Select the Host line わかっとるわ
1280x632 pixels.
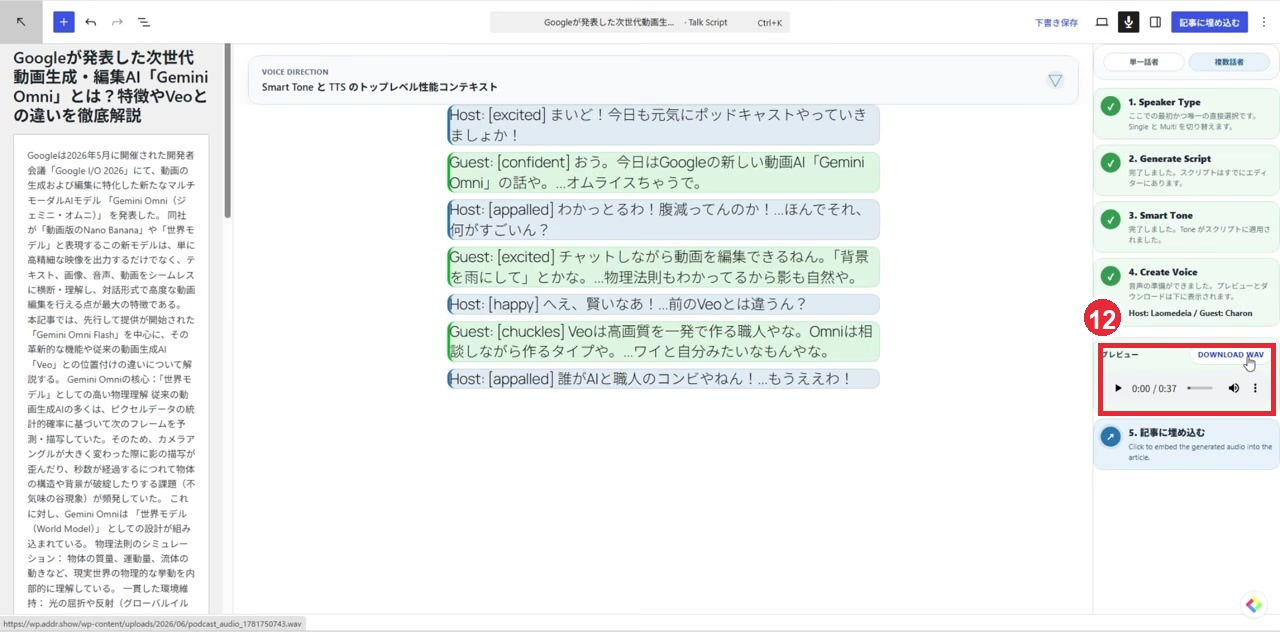664,219
